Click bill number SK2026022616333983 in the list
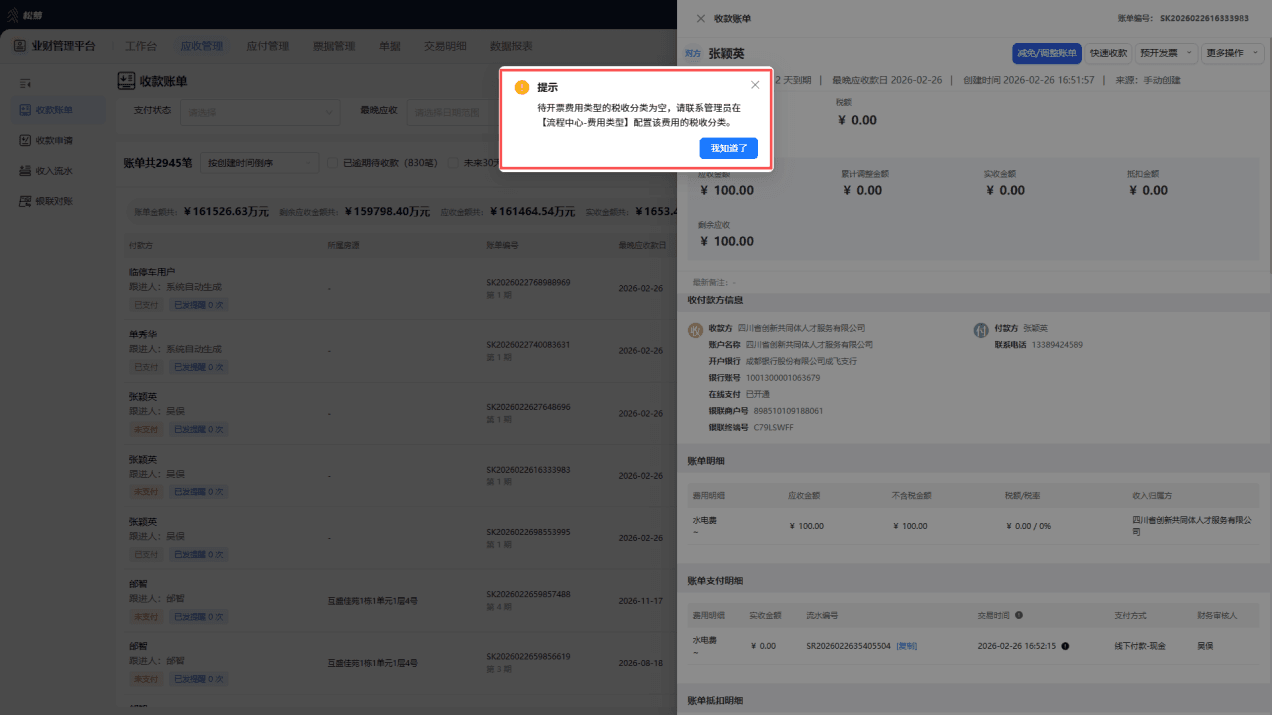1272x715 pixels. click(x=528, y=469)
